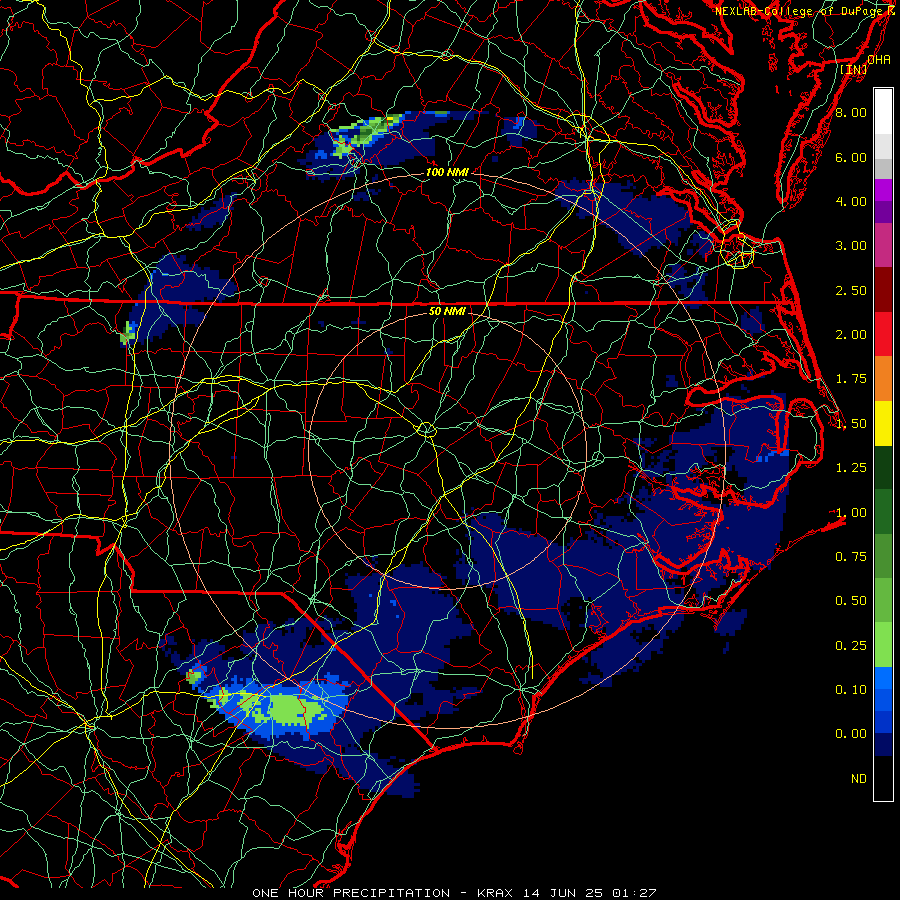Select the bright red legend color swatch
The width and height of the screenshot is (900, 900).
point(883,334)
